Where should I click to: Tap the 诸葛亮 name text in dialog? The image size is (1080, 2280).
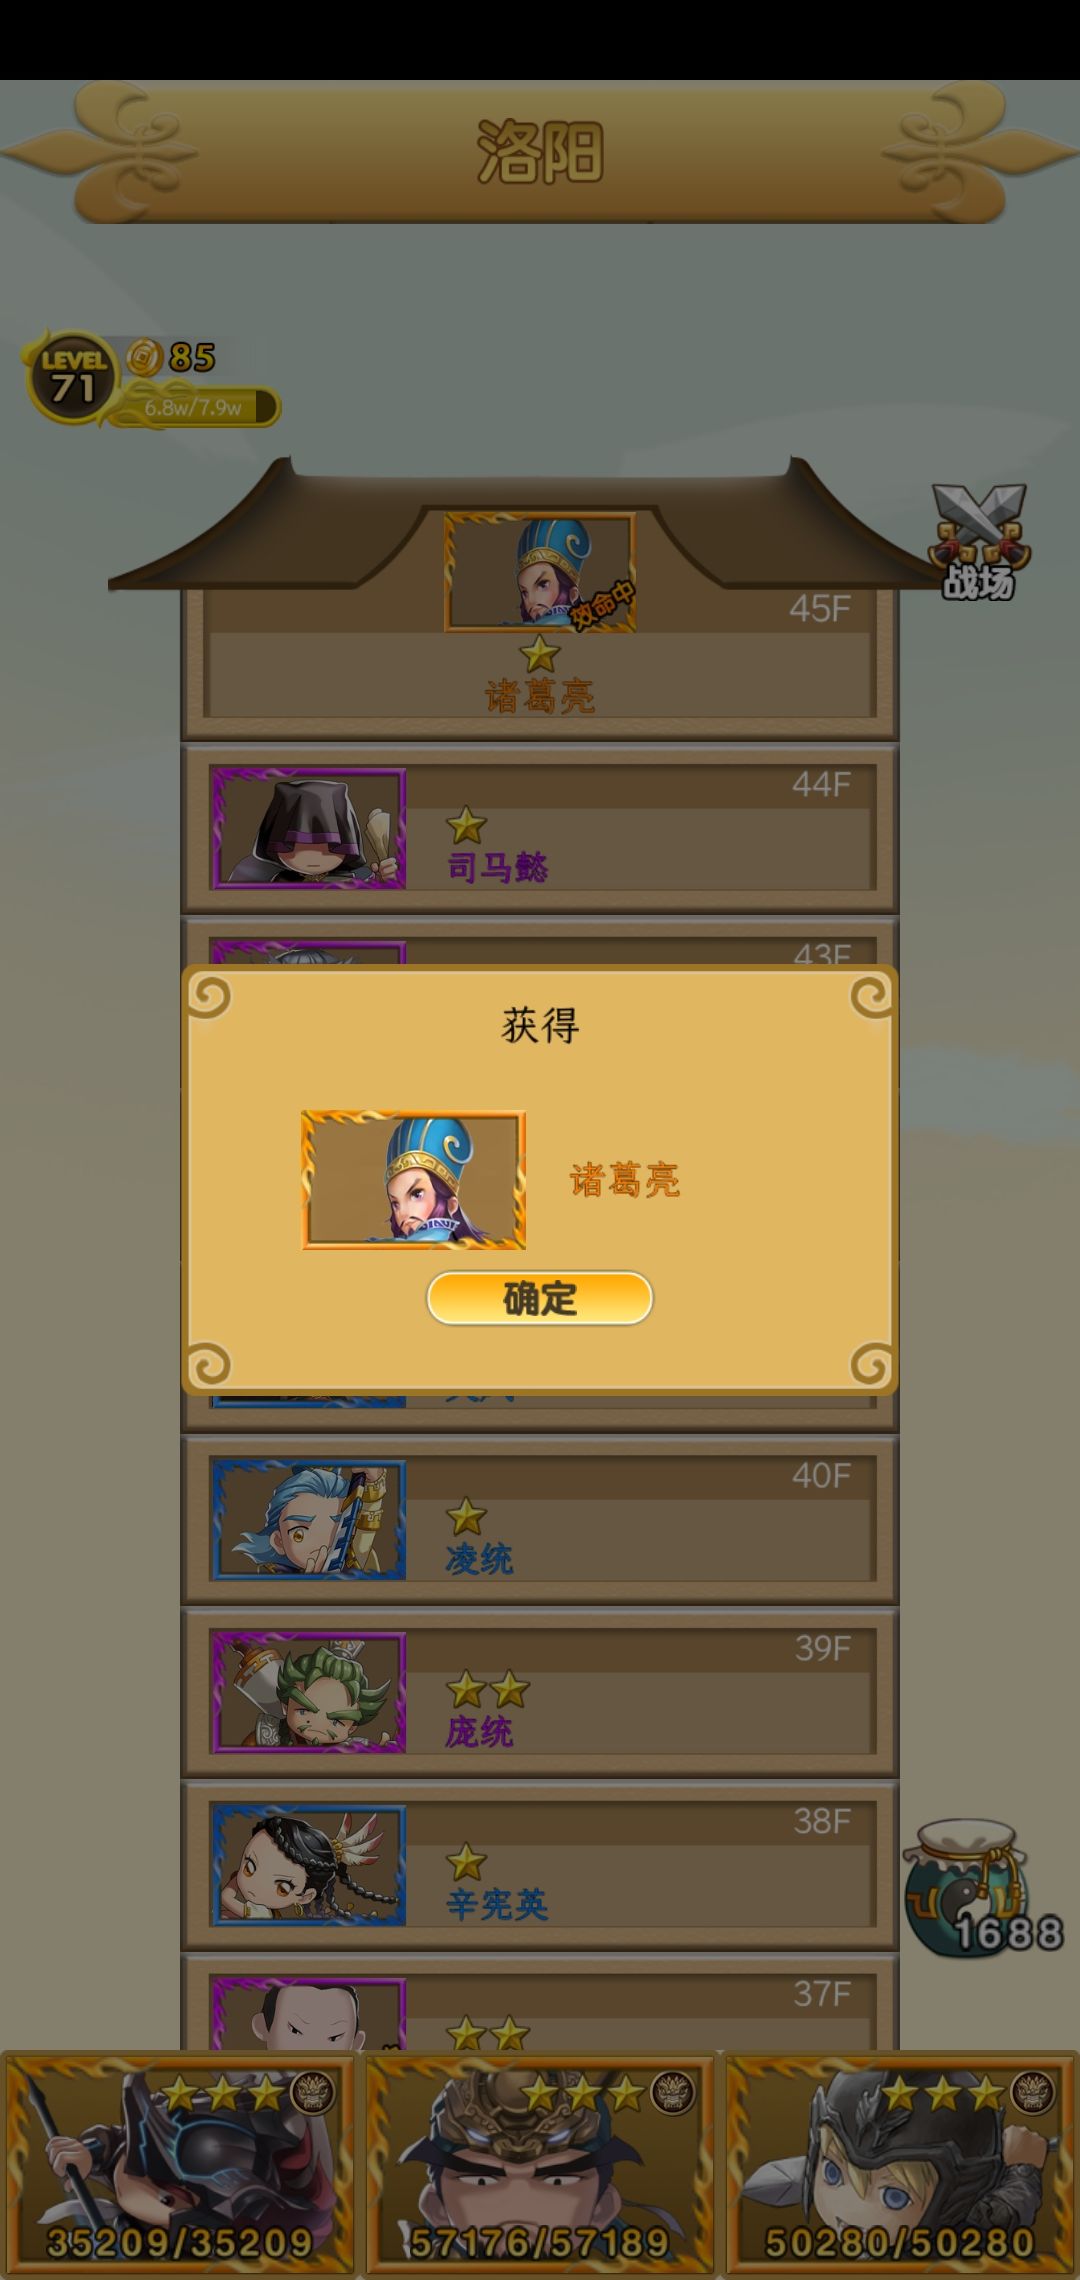[x=625, y=1181]
